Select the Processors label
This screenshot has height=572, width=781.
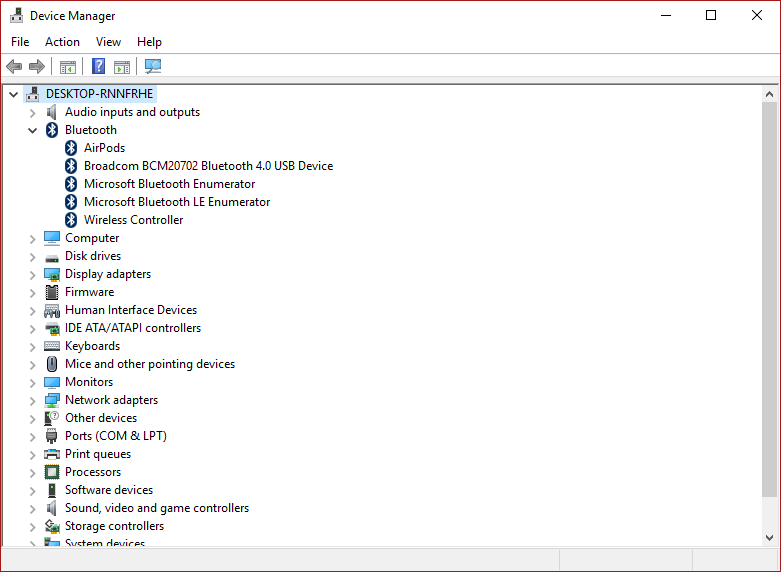93,472
